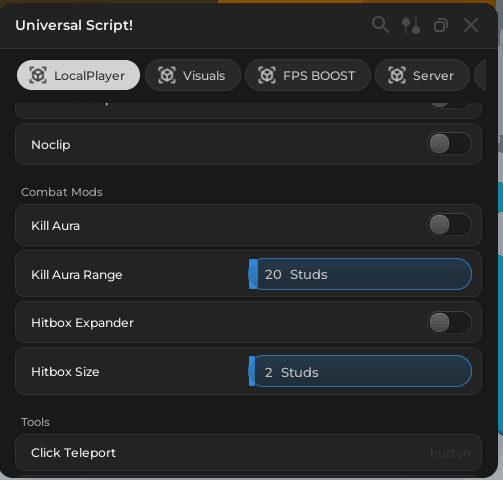Enable Hitbox Expander switch

(x=449, y=323)
